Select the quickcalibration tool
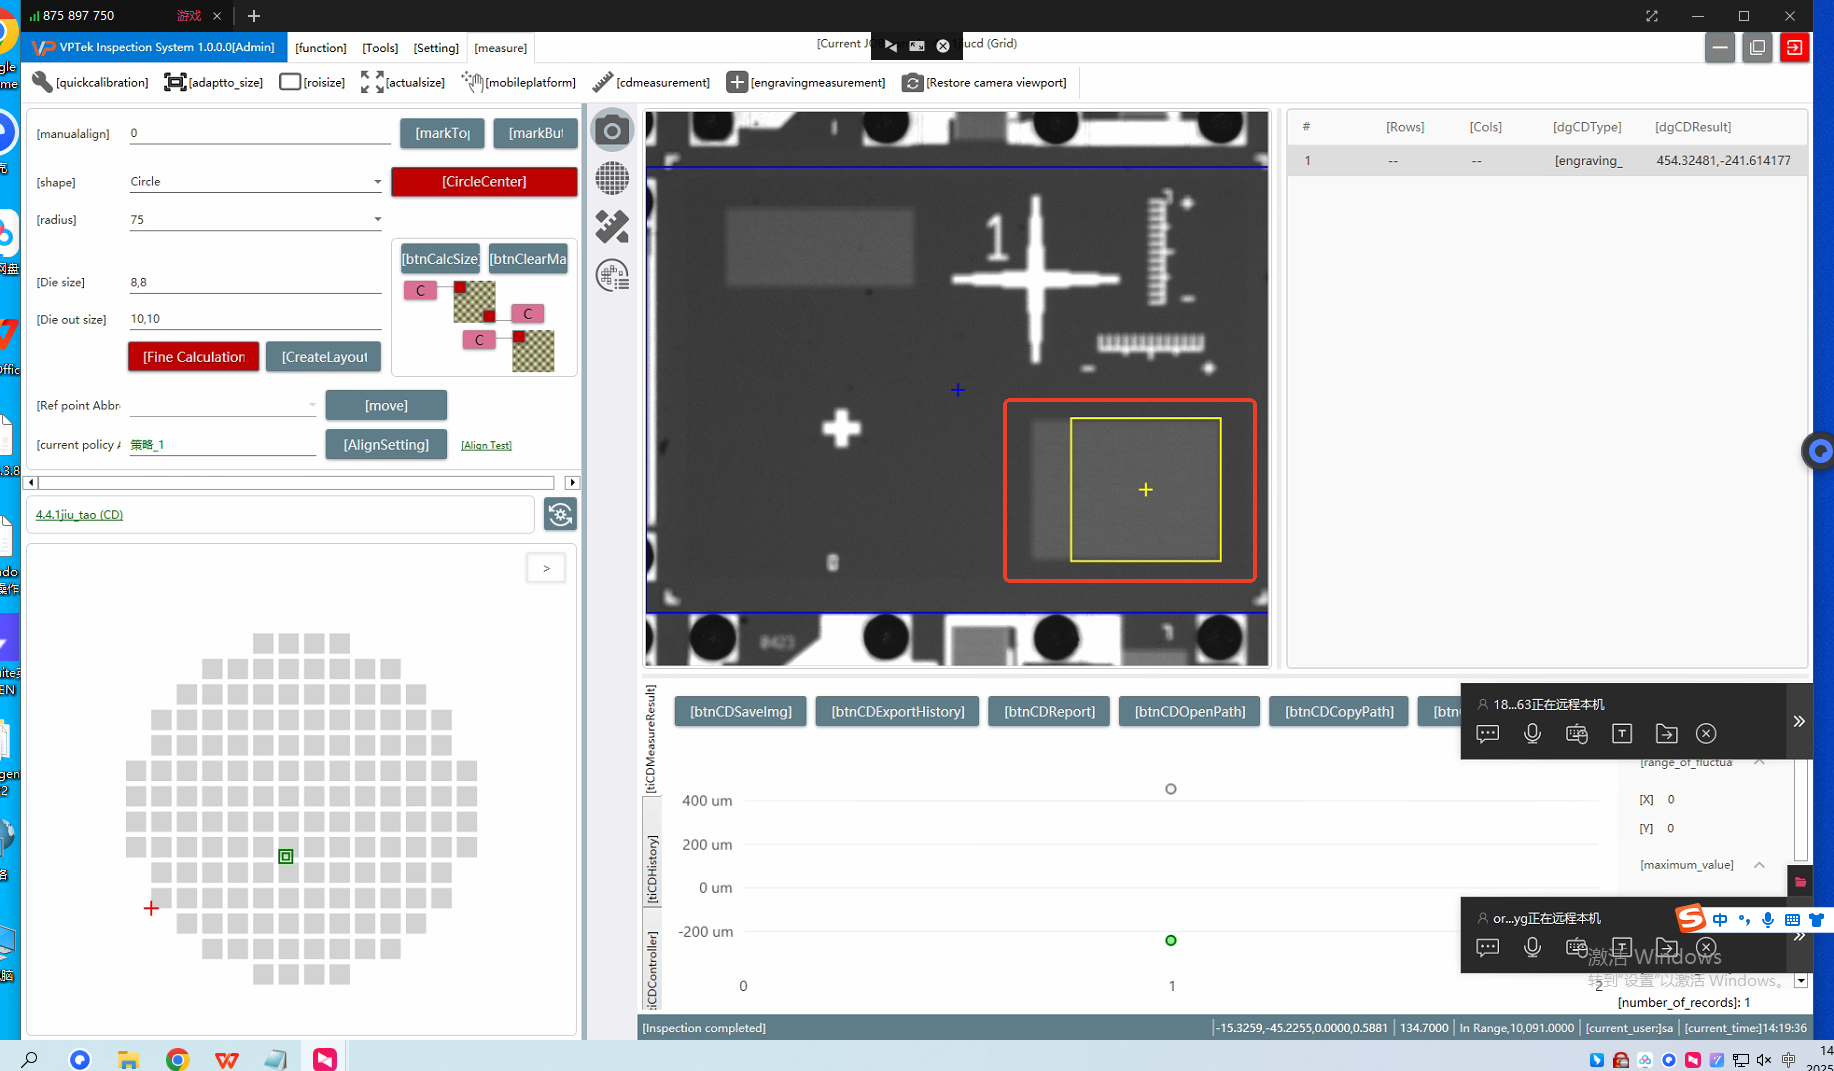Screen dimensions: 1834x1071 pos(90,82)
